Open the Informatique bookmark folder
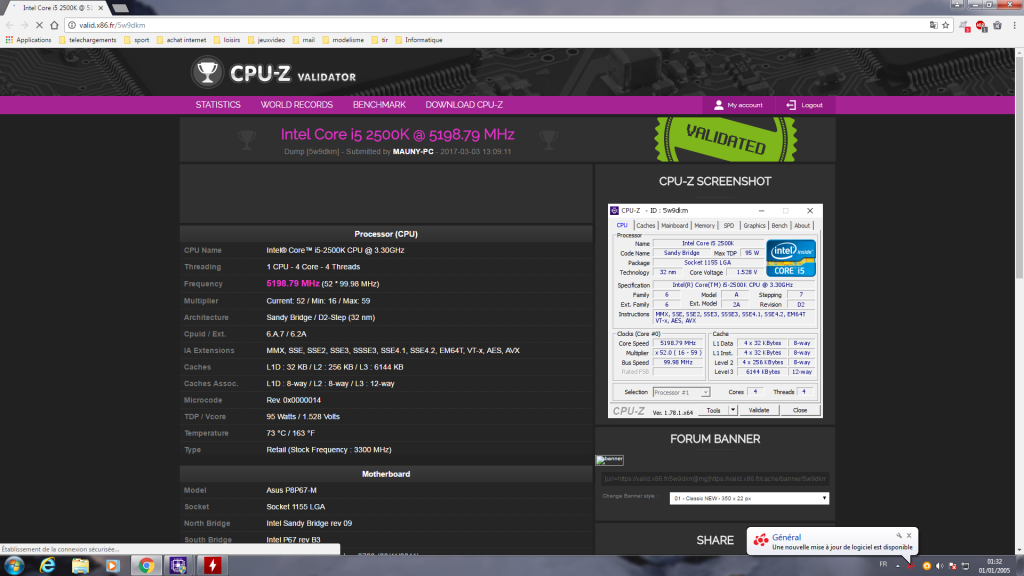Viewport: 1024px width, 576px height. click(x=419, y=40)
